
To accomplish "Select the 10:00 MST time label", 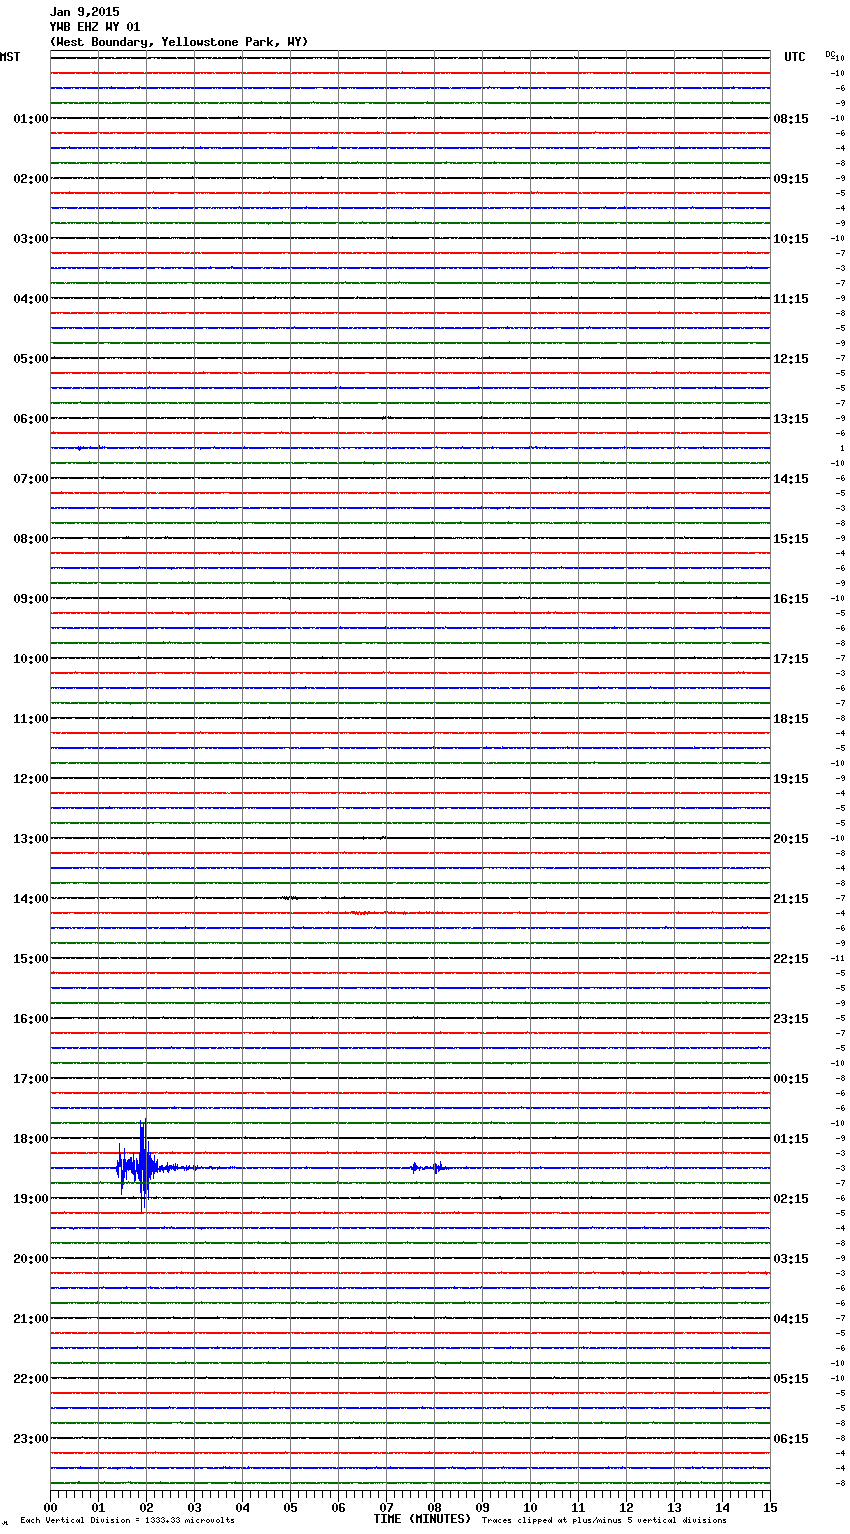I will [31, 659].
